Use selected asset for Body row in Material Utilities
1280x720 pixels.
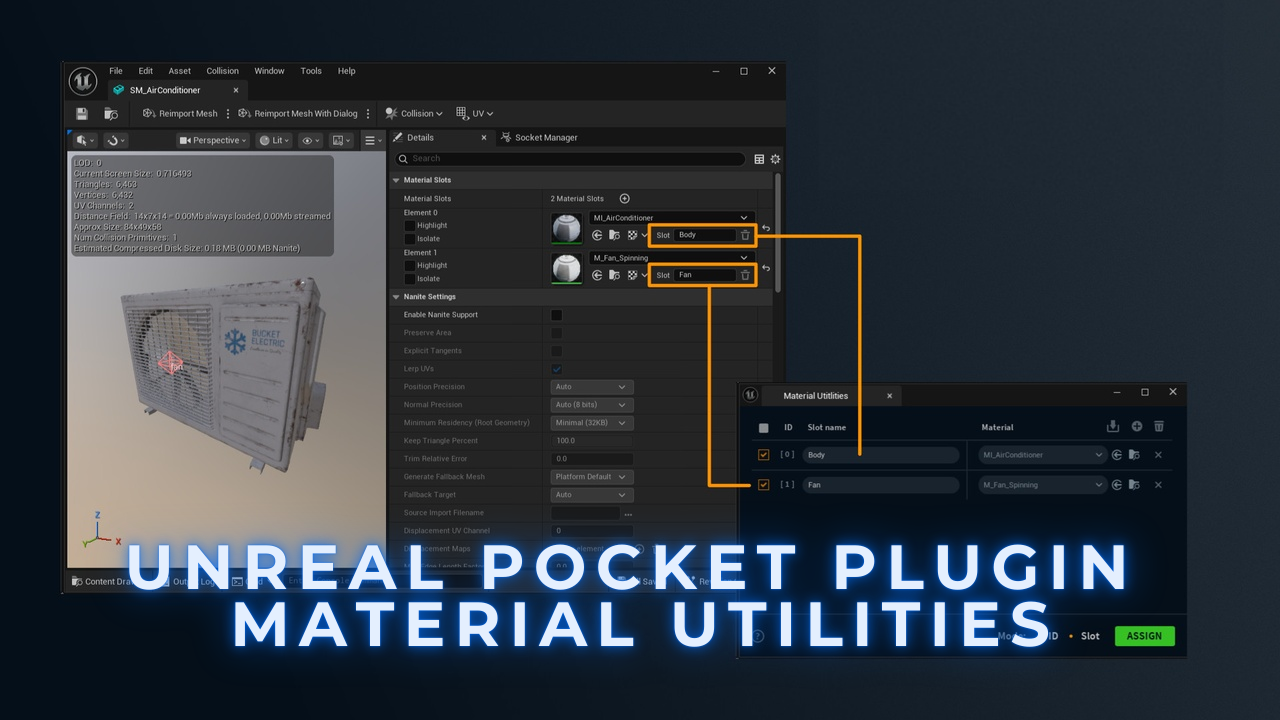1117,455
